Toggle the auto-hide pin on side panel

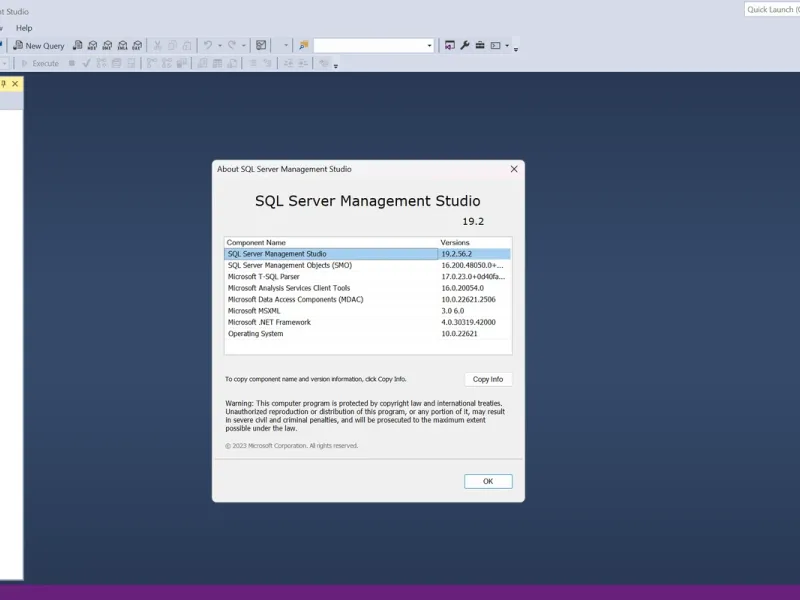point(4,84)
